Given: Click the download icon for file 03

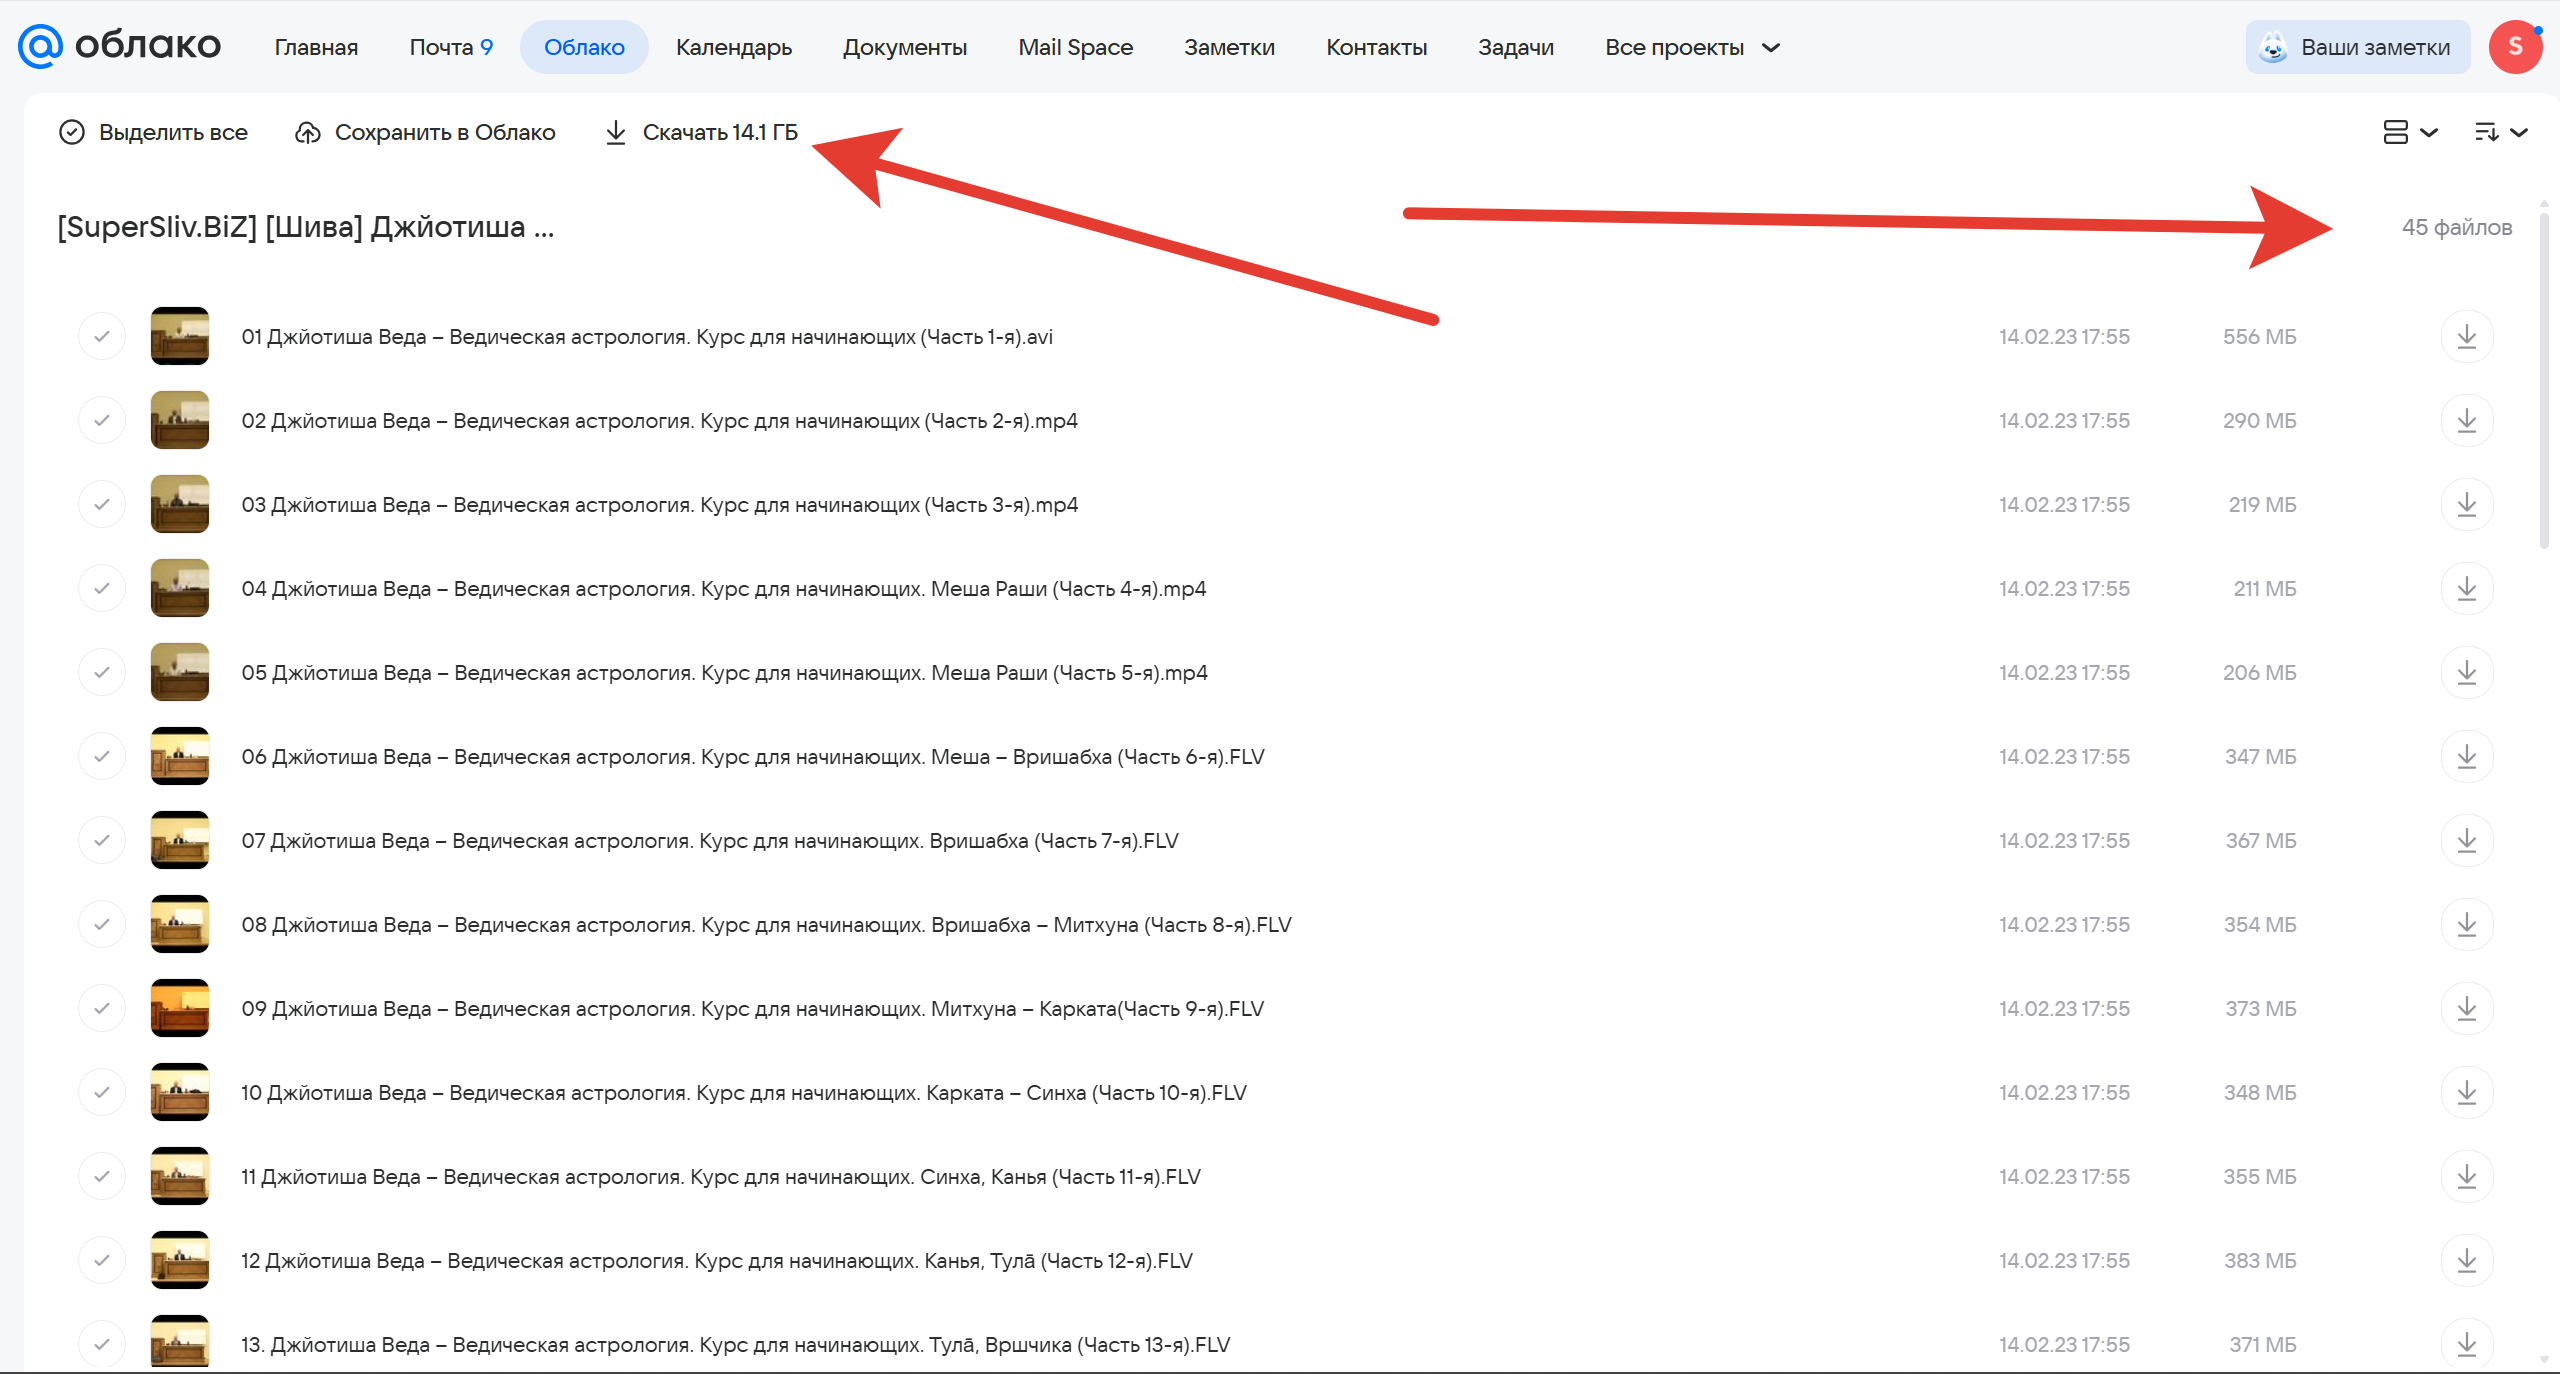Looking at the screenshot, I should tap(2466, 505).
